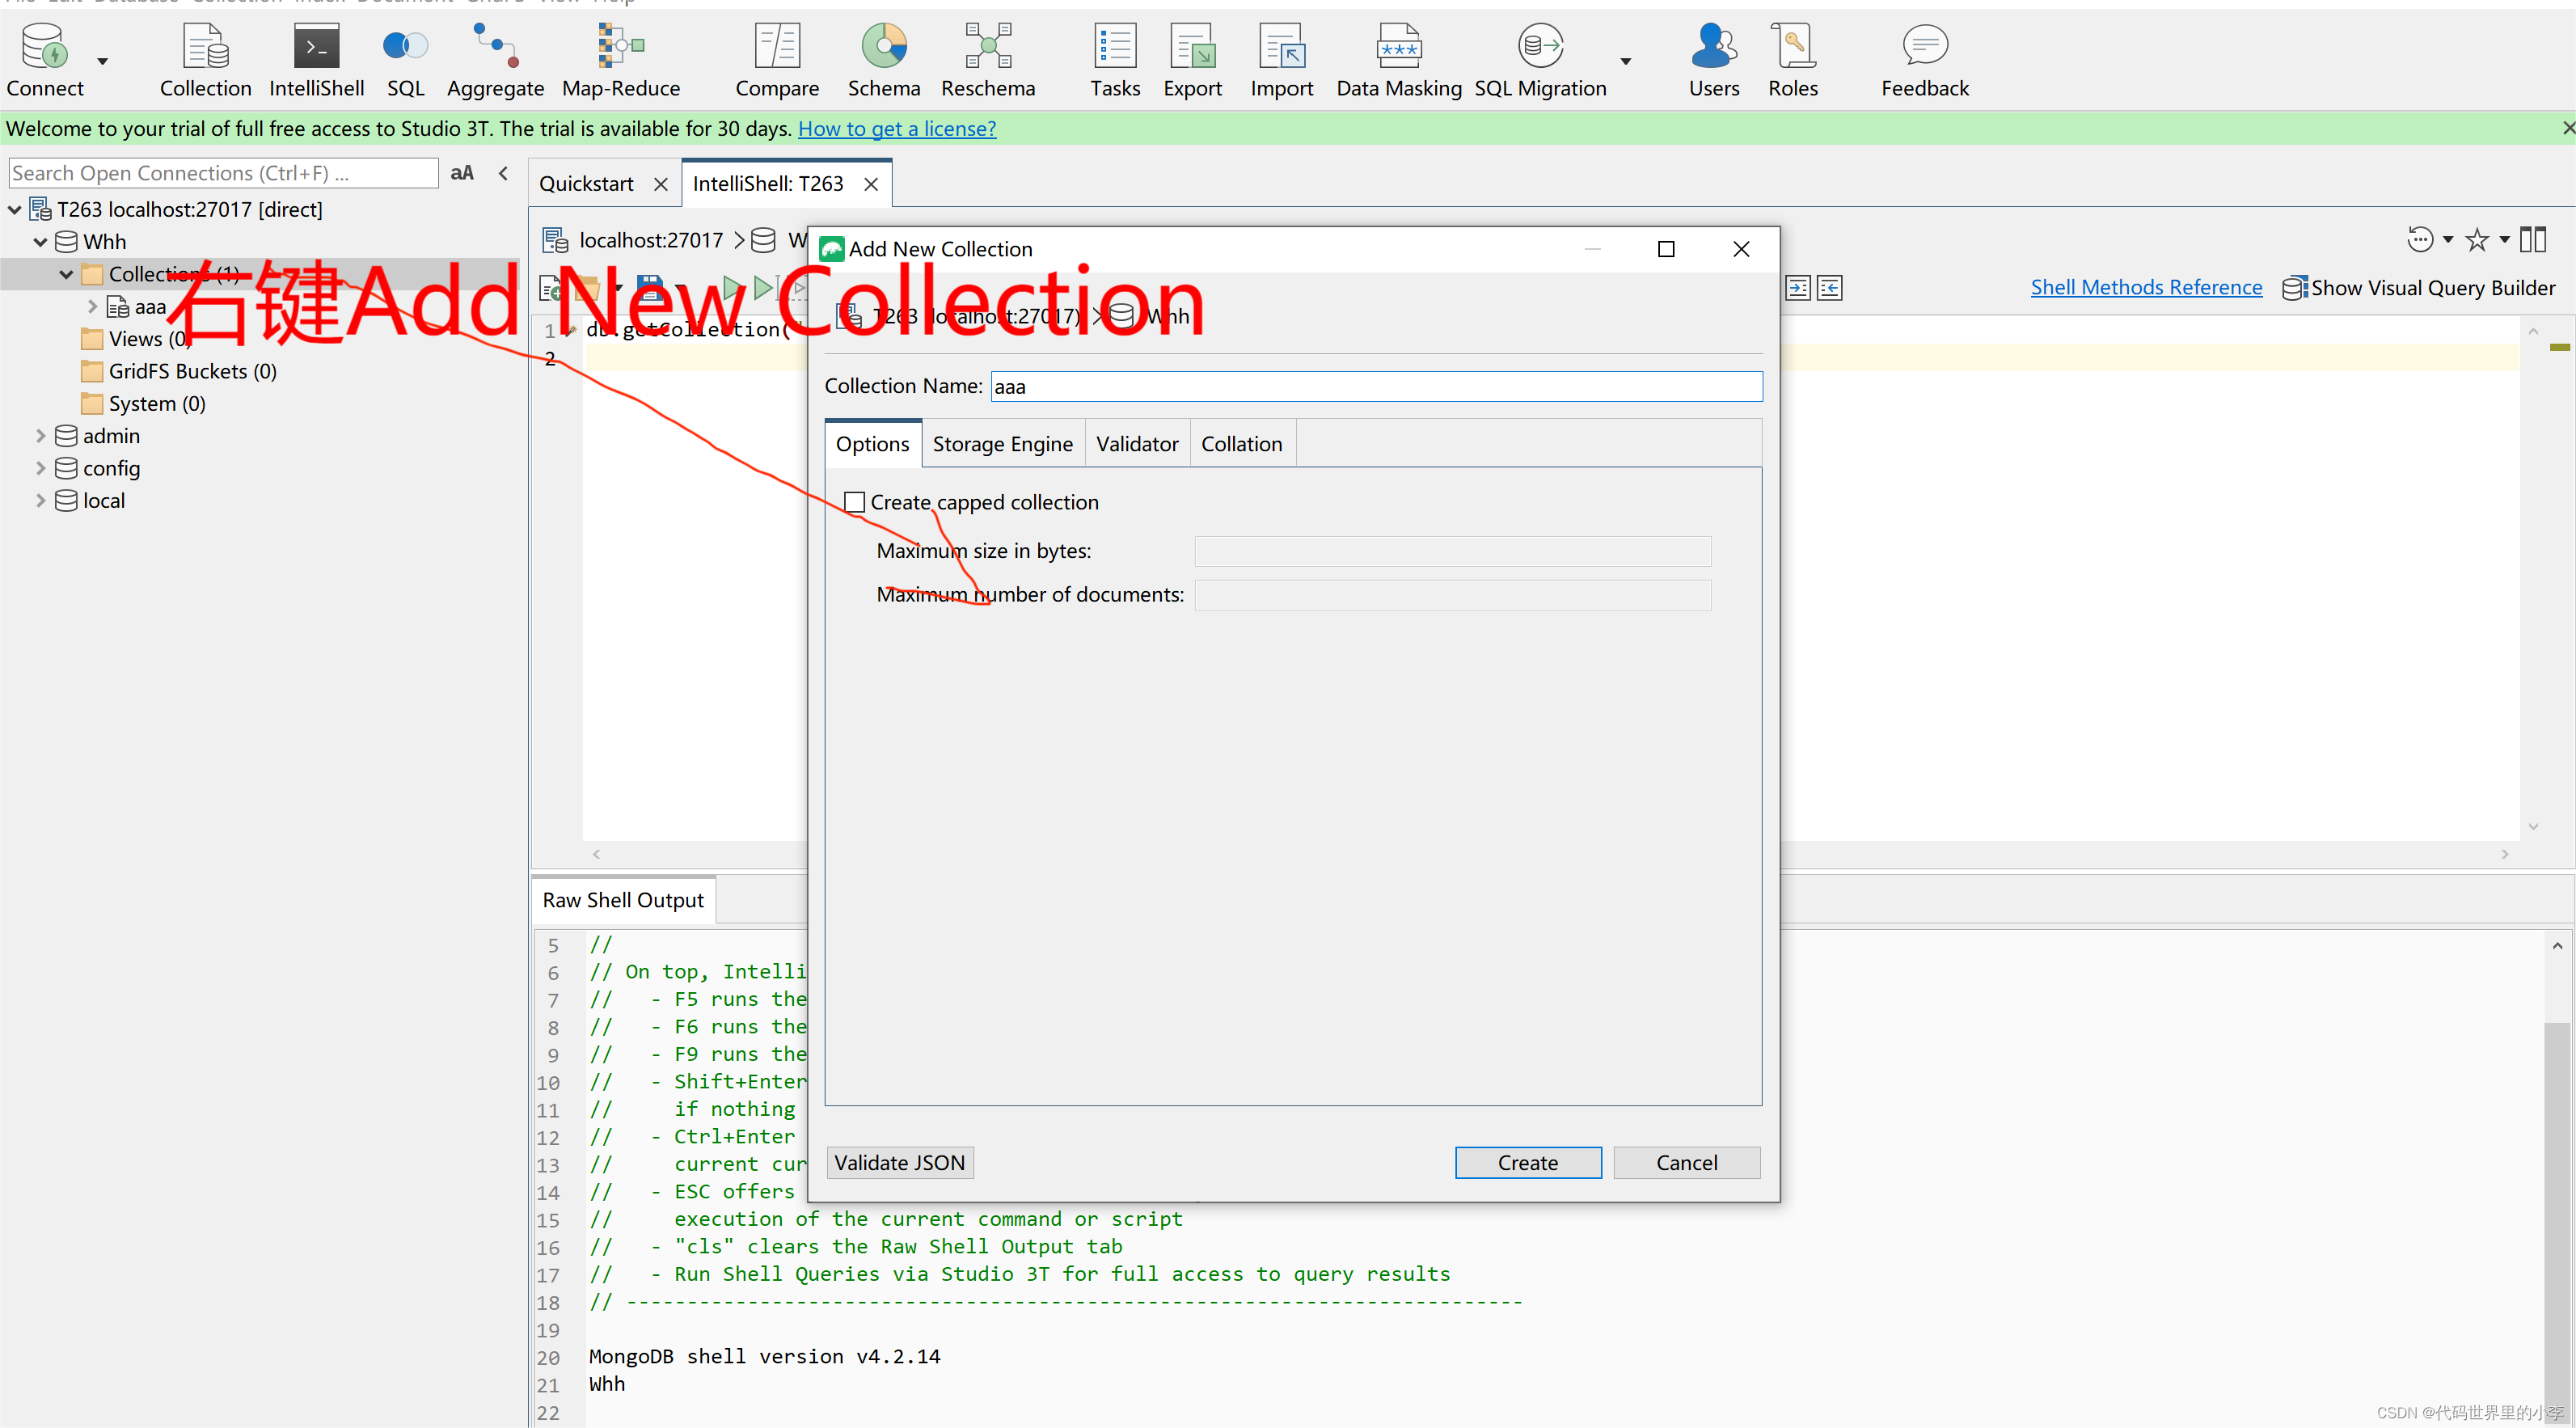Open the Aggregate pipeline editor
Viewport: 2576px width, 1428px height.
coord(495,60)
